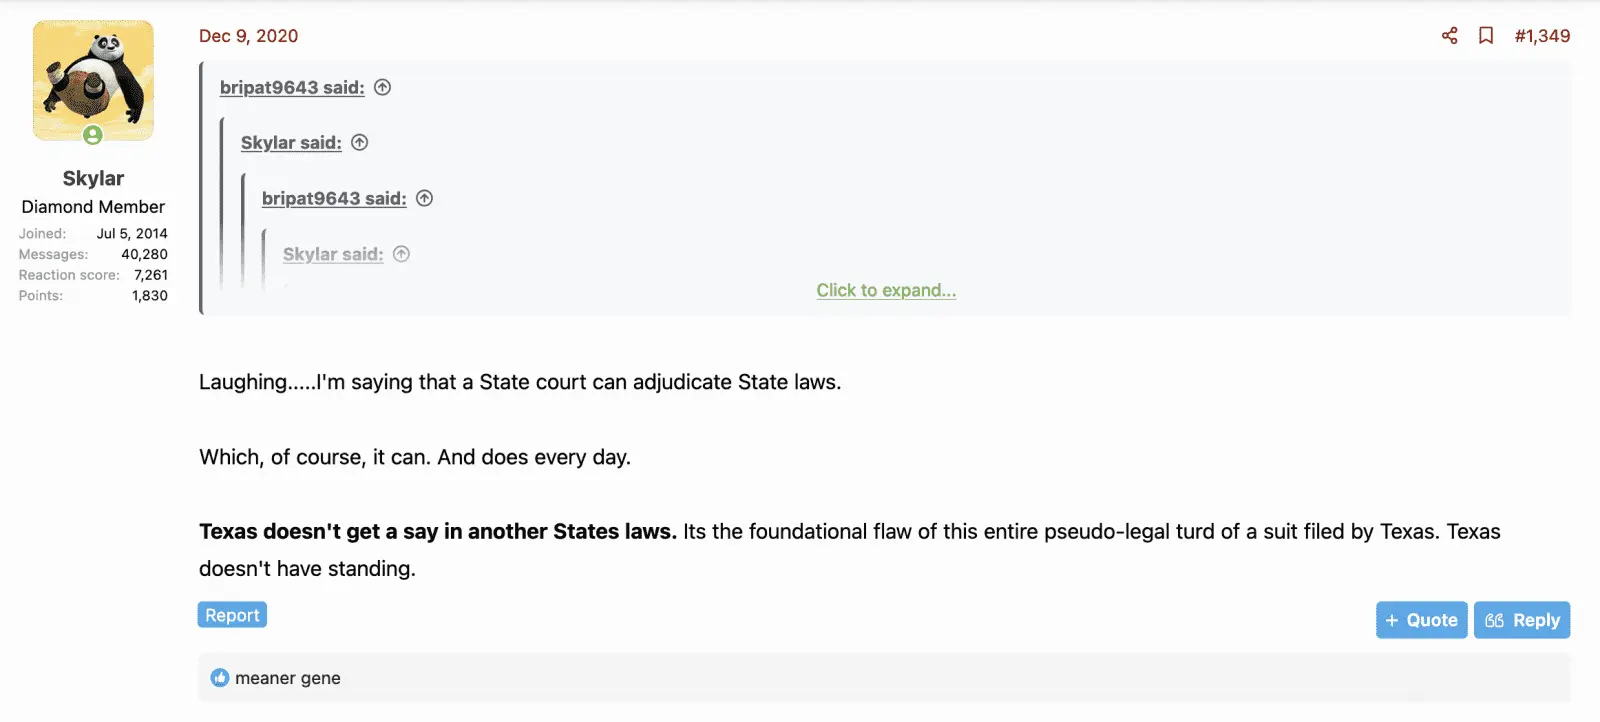Click the faded Skylar quote arrow icon
Viewport: 1600px width, 722px height.
pyautogui.click(x=401, y=254)
